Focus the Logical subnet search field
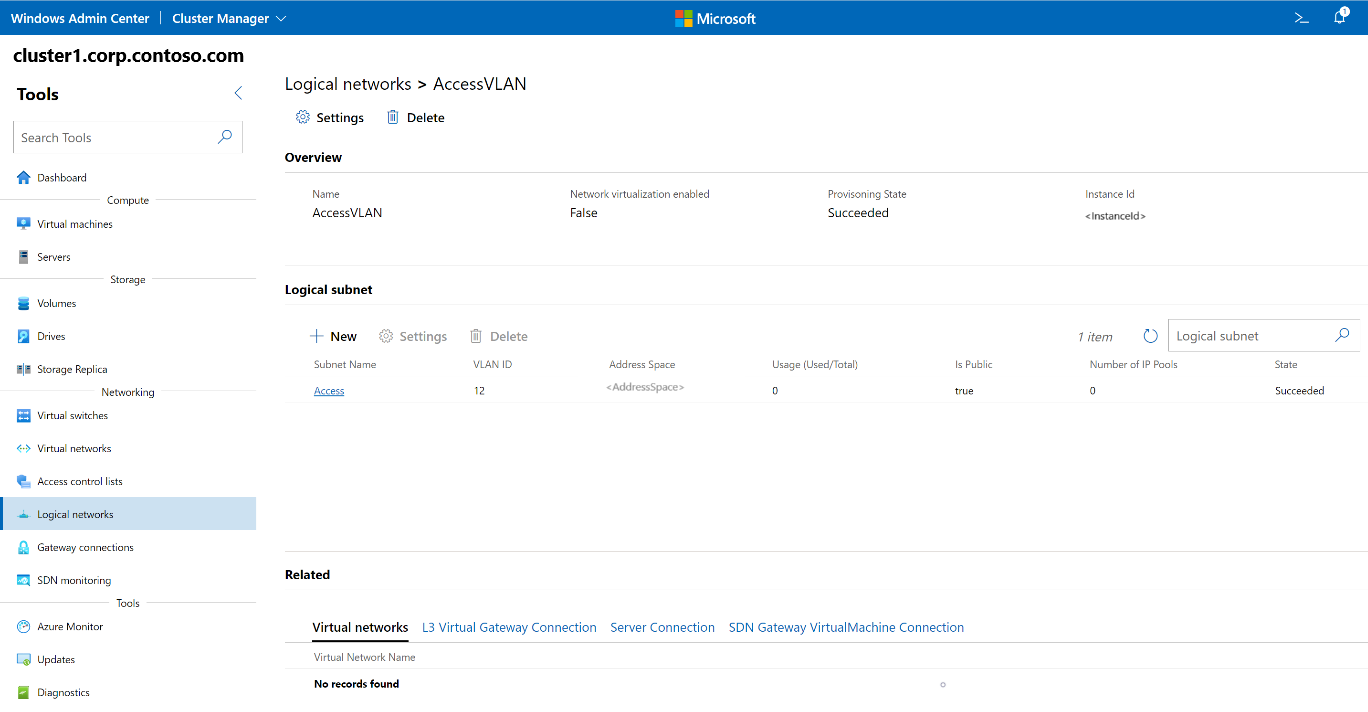Screen dimensions: 1368x712 tap(1250, 336)
